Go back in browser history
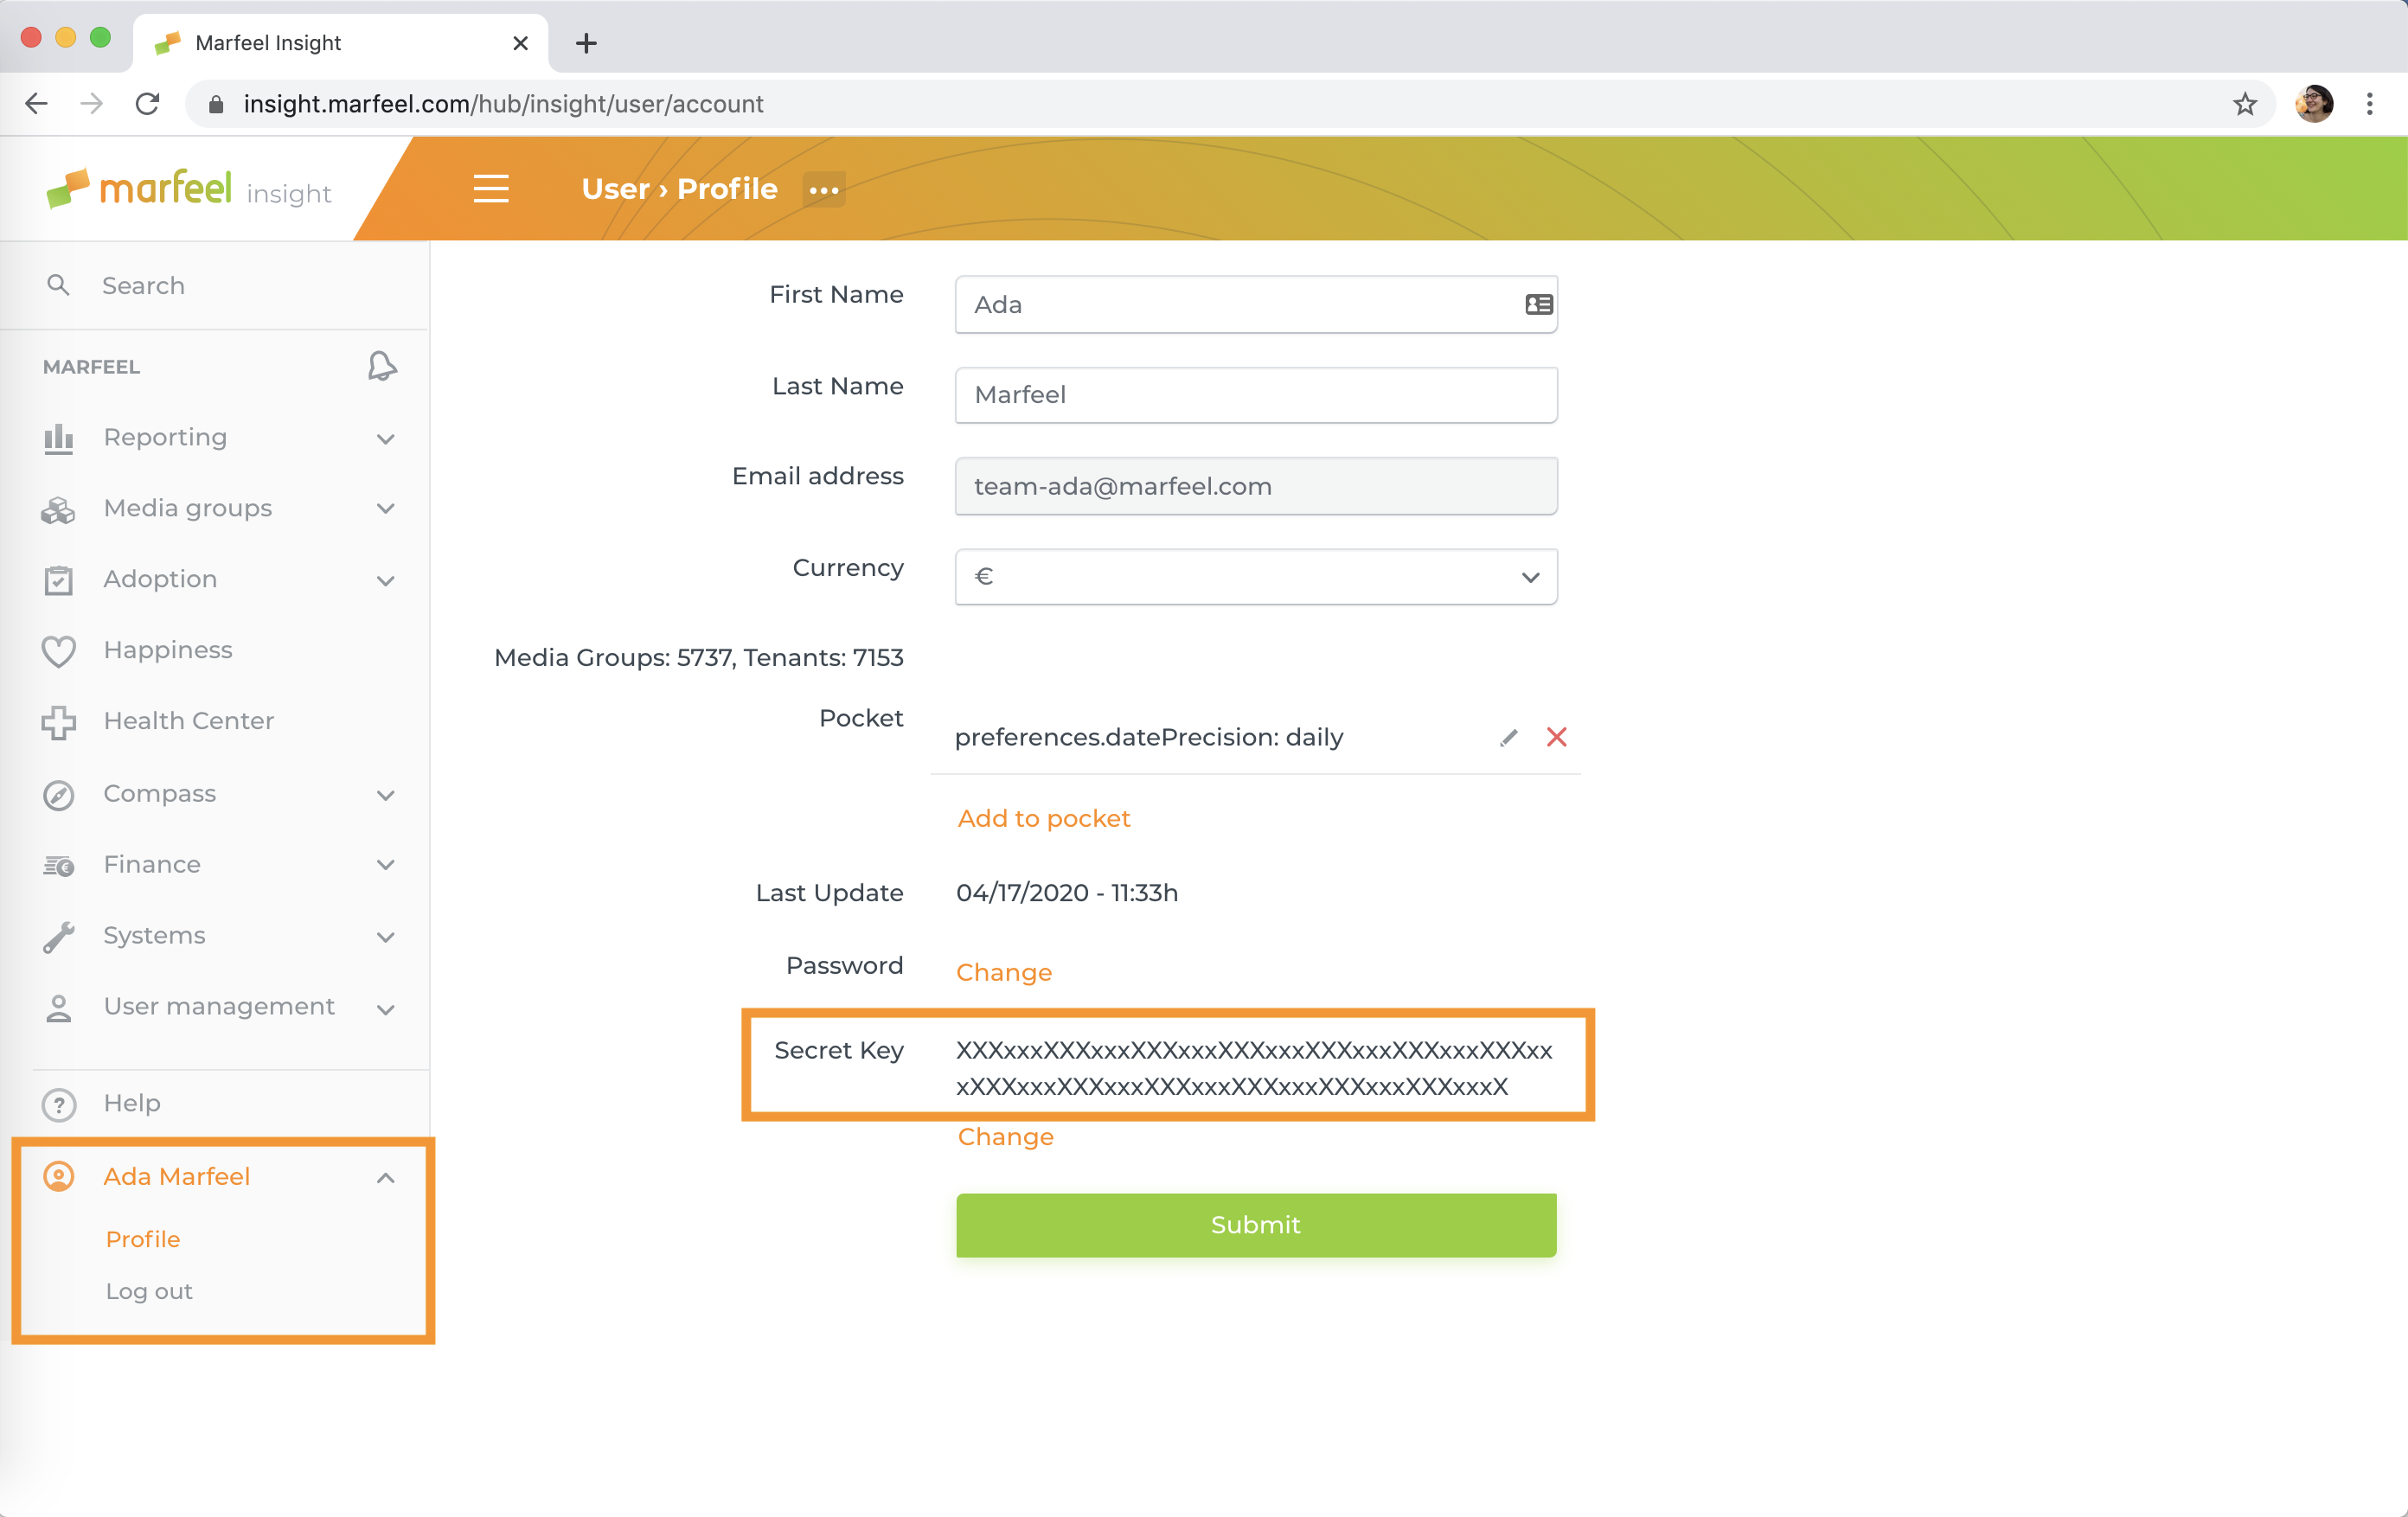Viewport: 2408px width, 1517px height. click(37, 104)
